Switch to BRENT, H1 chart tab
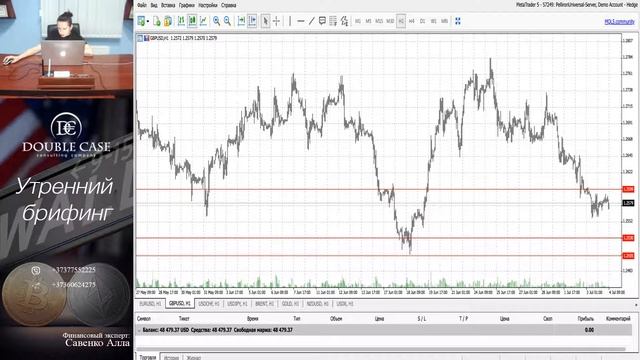Screen dimensions: 640x360 click(265, 304)
